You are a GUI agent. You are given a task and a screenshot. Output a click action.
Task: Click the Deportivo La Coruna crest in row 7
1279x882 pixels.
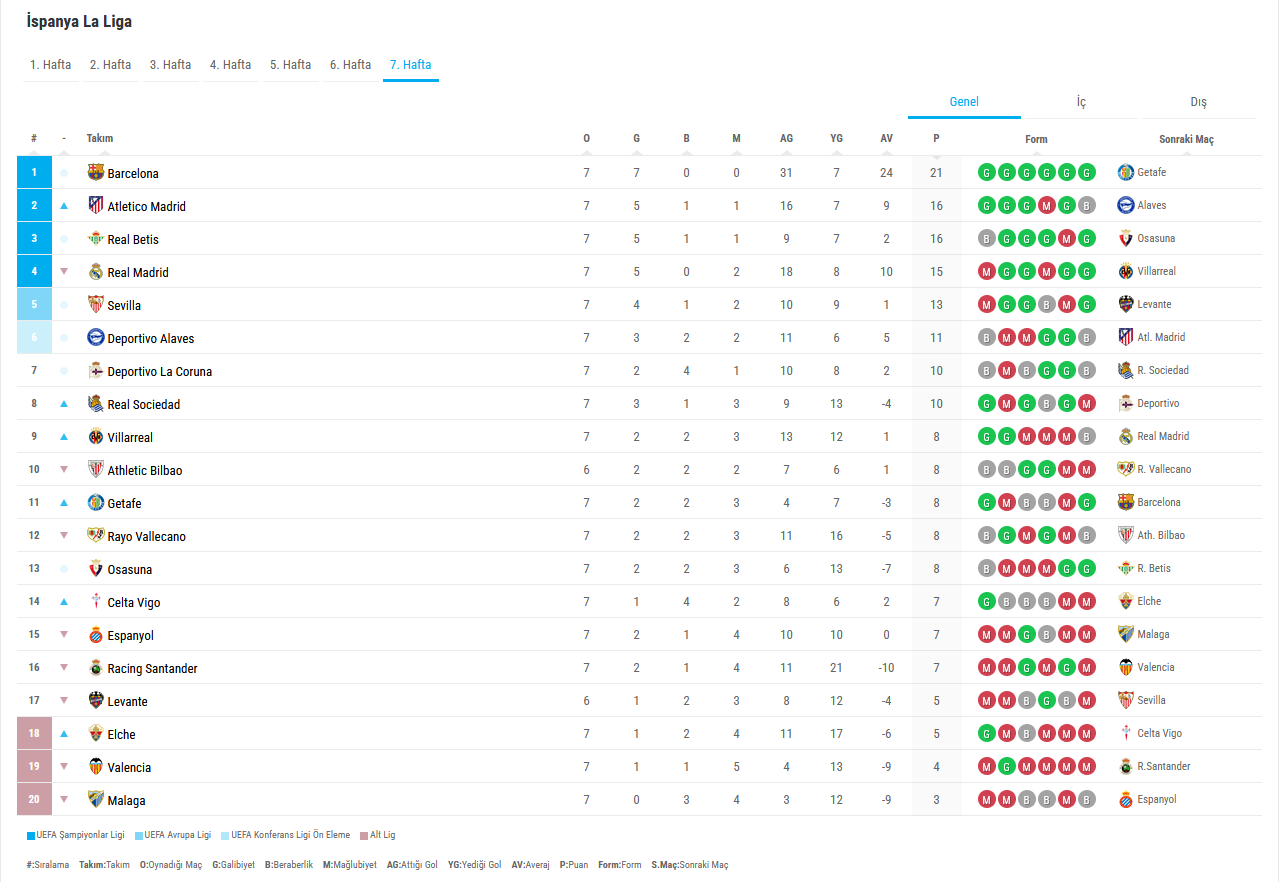coord(96,370)
